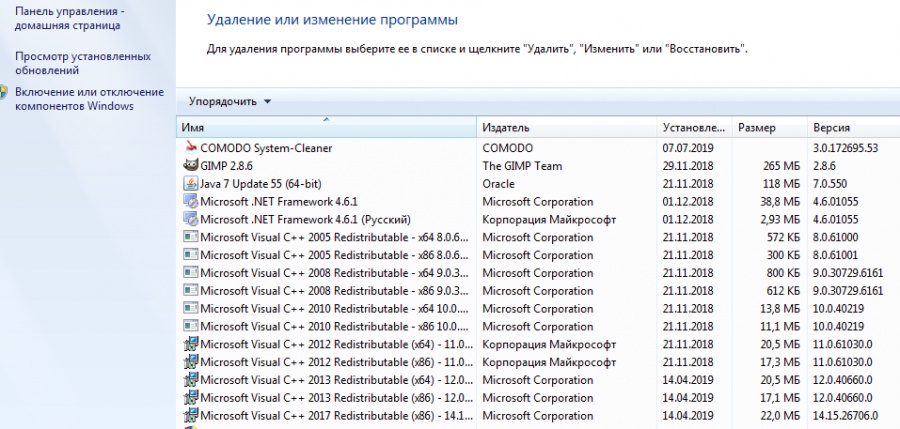The image size is (900, 429).
Task: Click size value 38,8 МБ
Action: [x=778, y=202]
